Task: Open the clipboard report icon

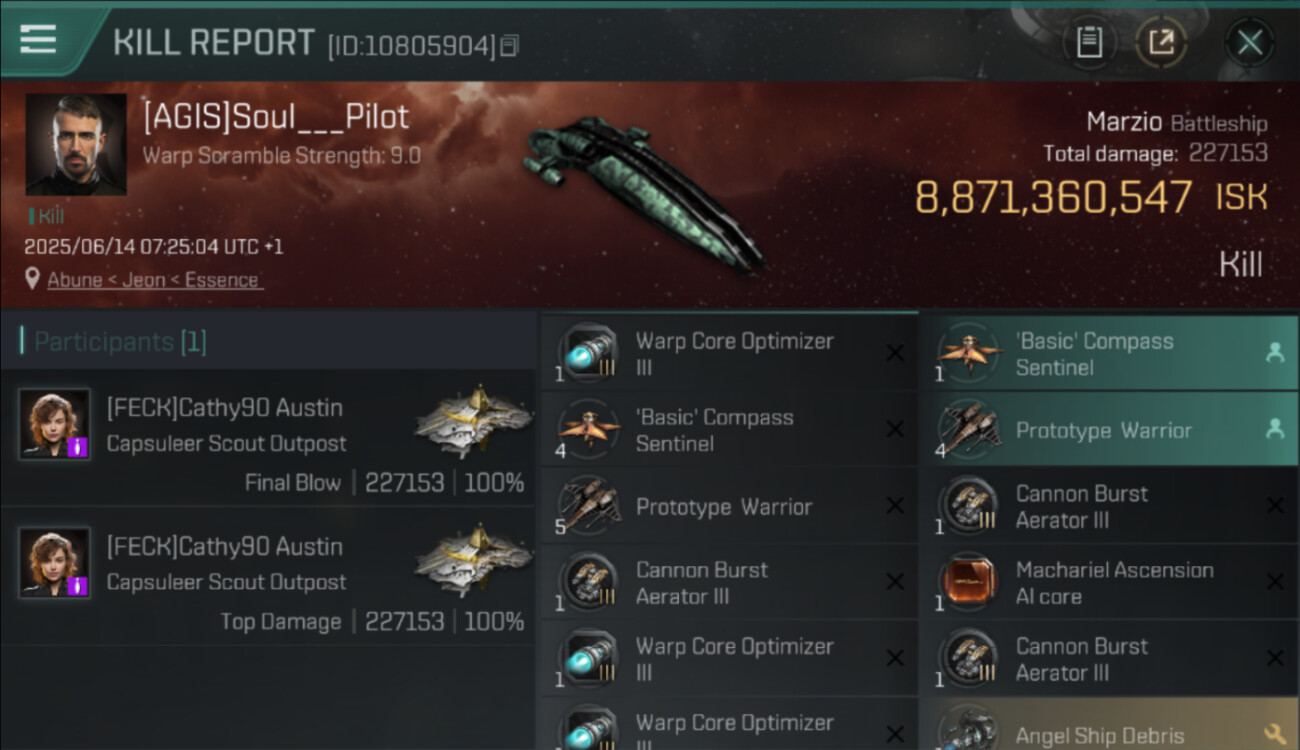Action: pos(1089,42)
